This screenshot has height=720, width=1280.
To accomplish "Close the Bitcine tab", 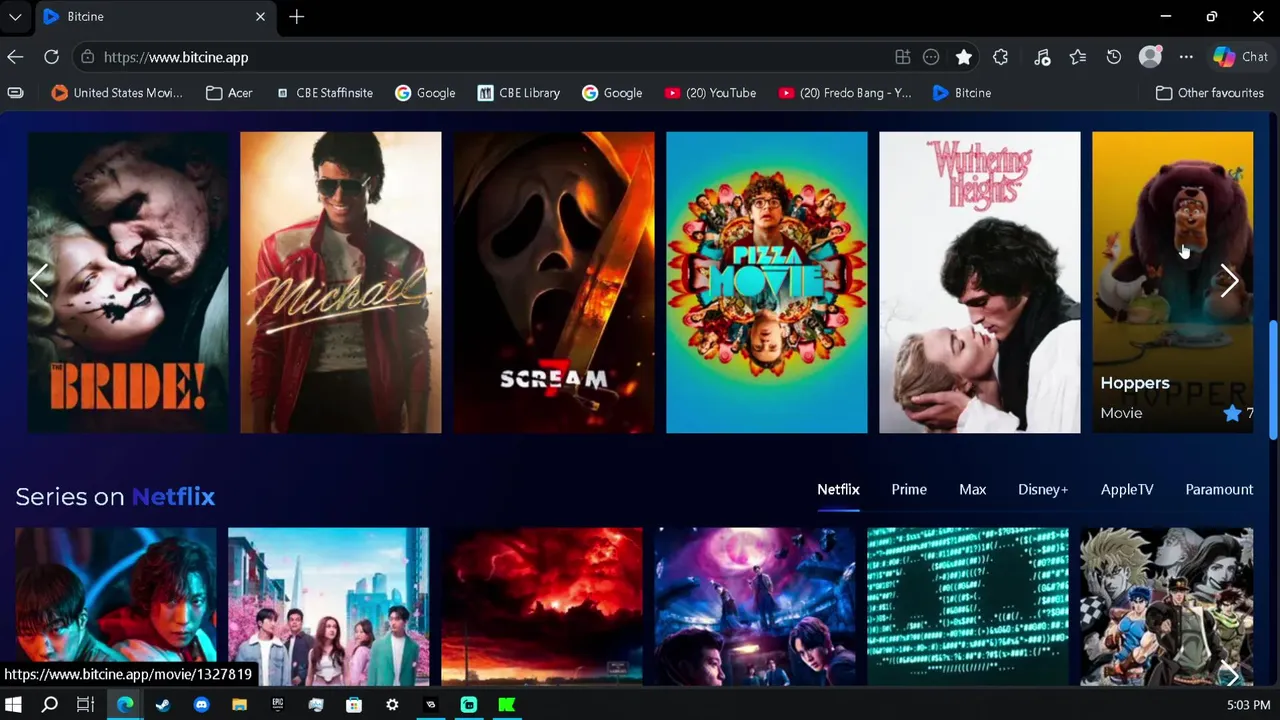I will [x=260, y=17].
